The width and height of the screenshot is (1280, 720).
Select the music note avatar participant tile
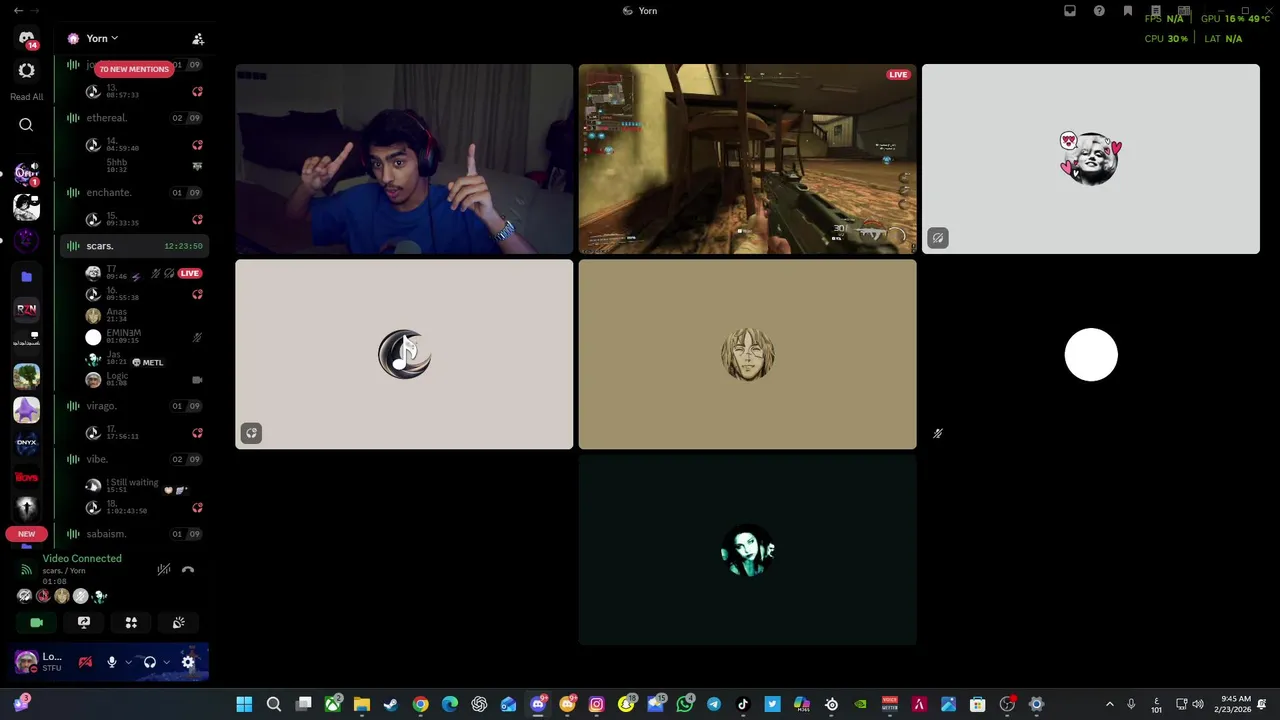pos(404,355)
